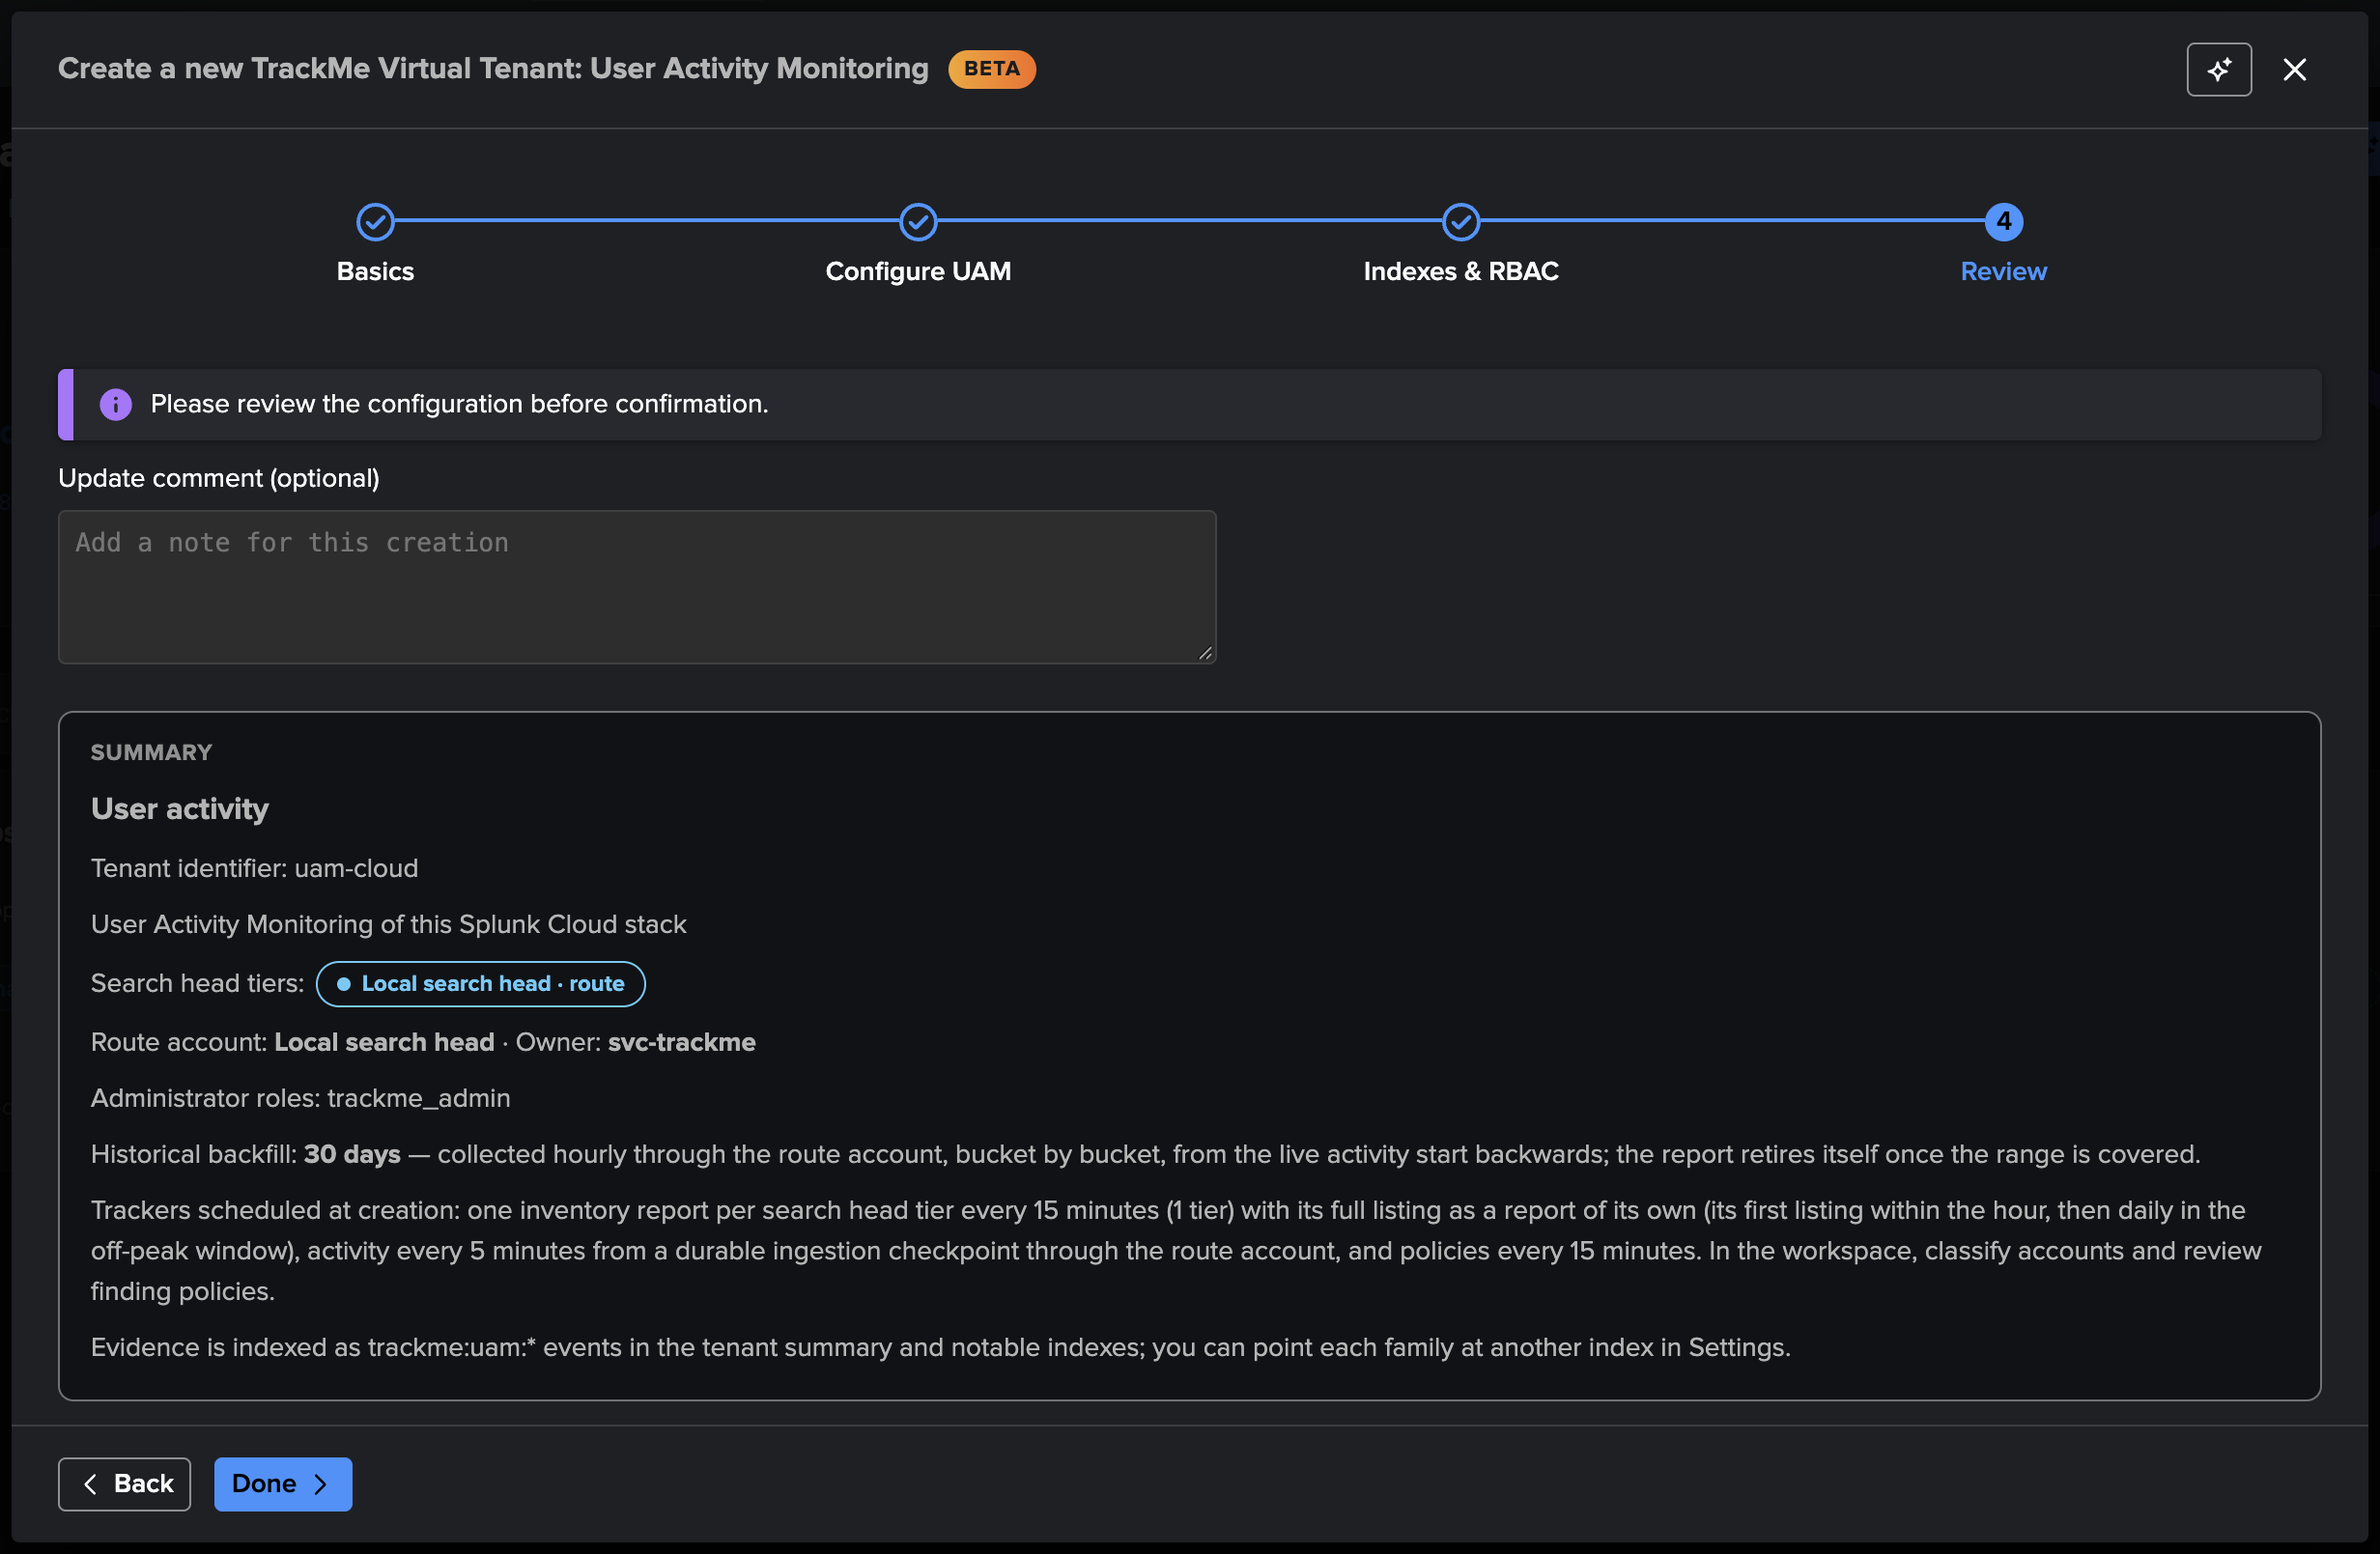Viewport: 2380px width, 1554px height.
Task: Click the Done button
Action: (283, 1483)
